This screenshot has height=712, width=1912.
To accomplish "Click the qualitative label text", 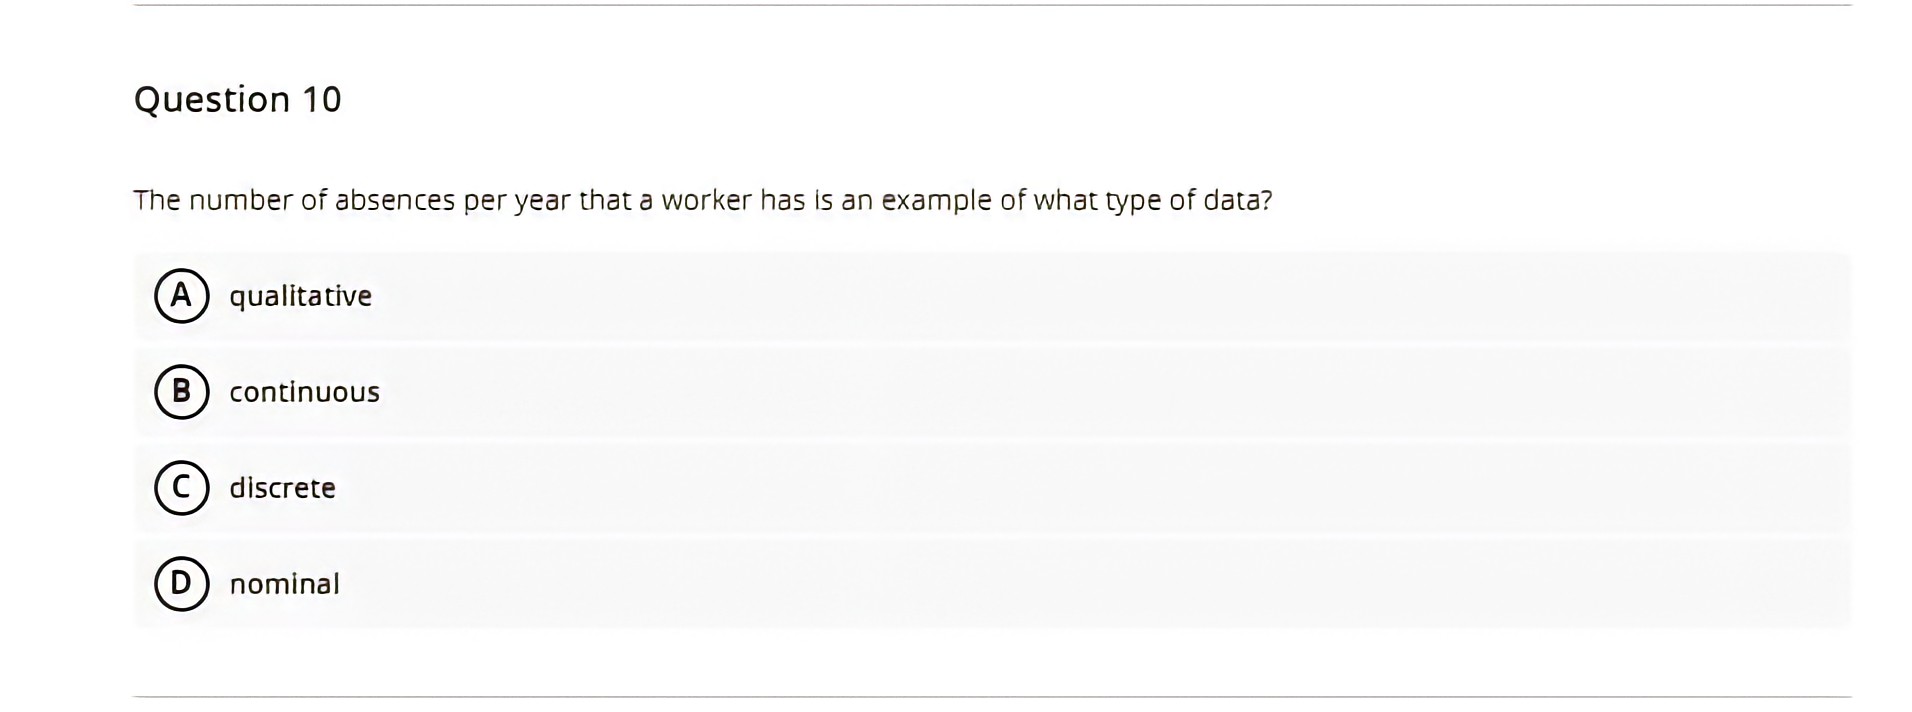I will pyautogui.click(x=300, y=295).
